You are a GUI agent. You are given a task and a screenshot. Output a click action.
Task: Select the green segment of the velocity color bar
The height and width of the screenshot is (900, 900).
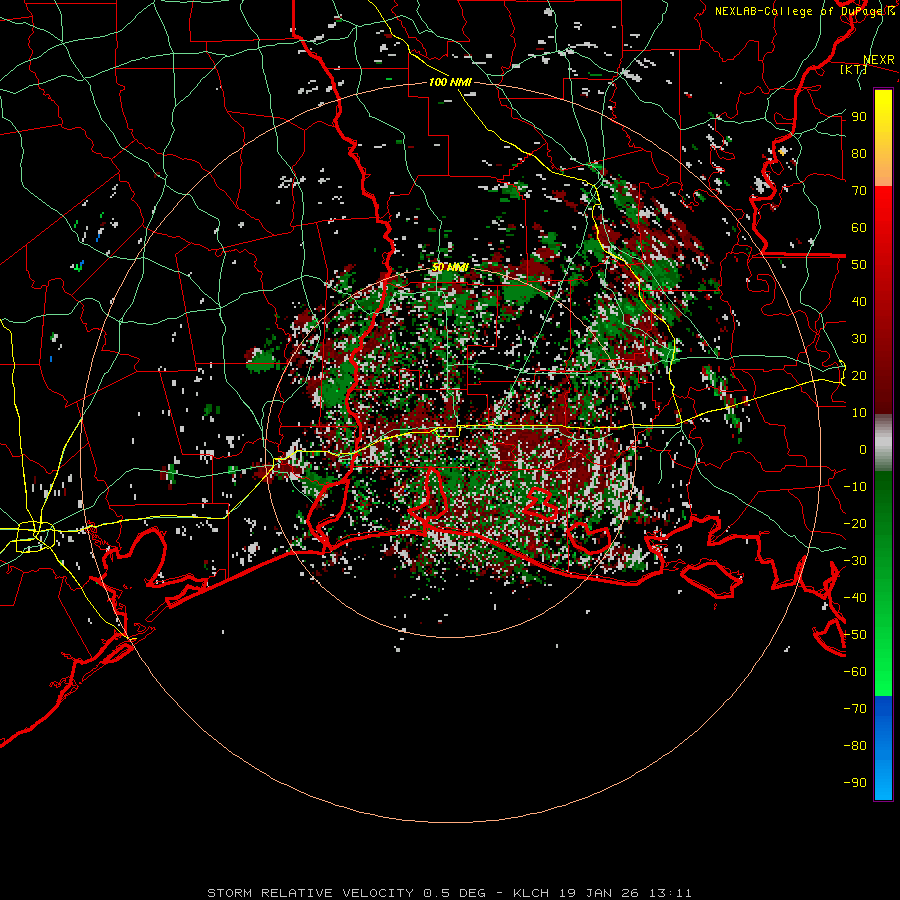[883, 583]
